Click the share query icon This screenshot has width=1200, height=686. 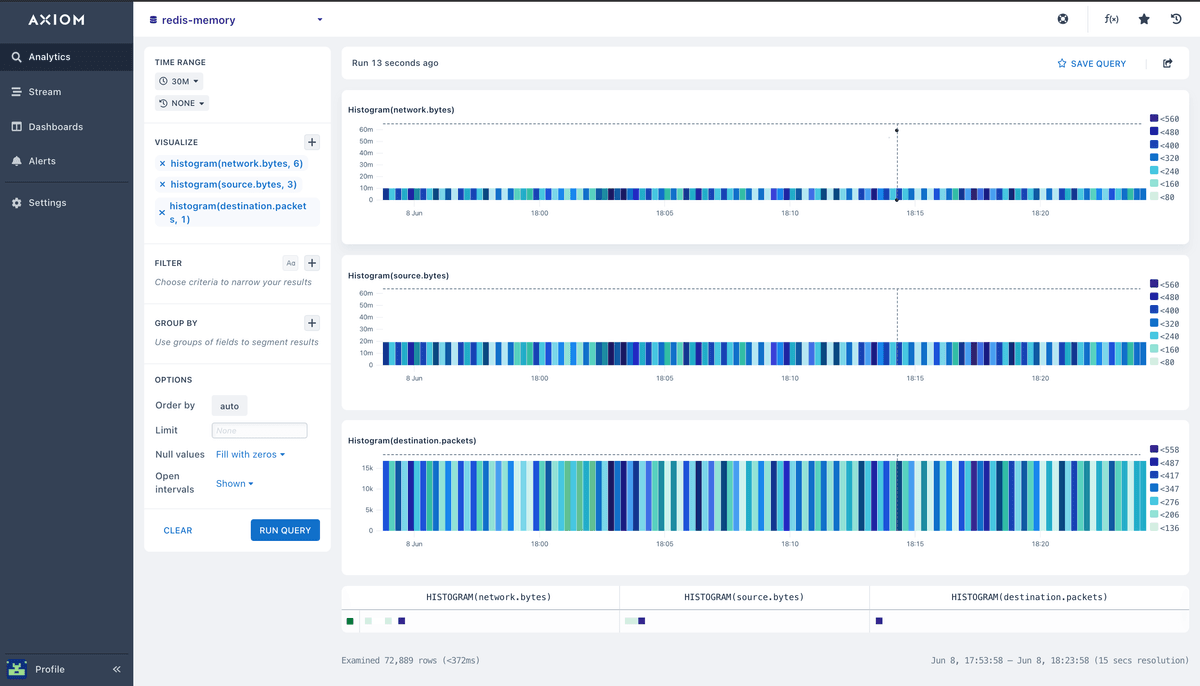point(1167,62)
